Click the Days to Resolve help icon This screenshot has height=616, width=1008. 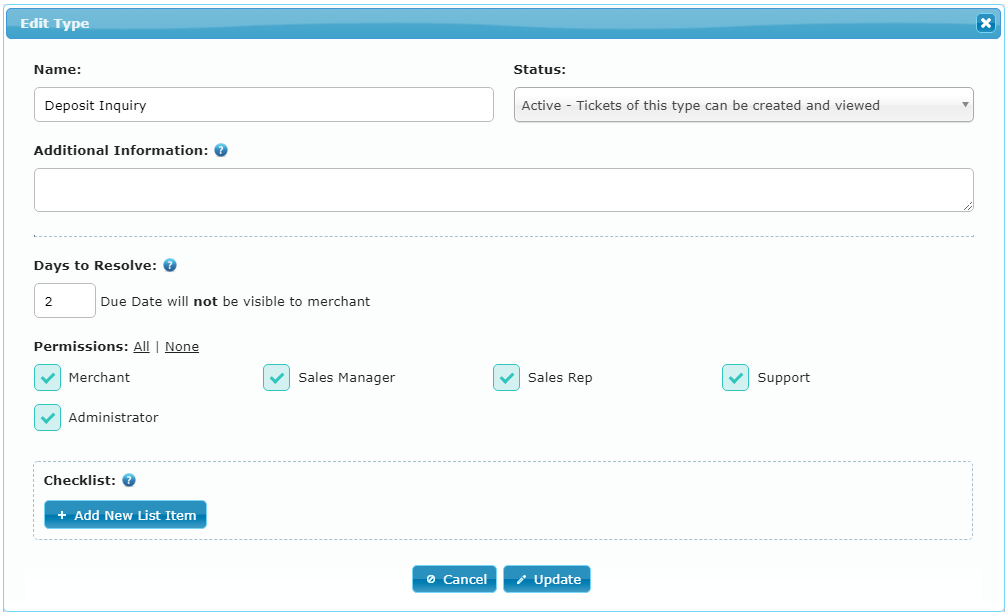tap(170, 265)
